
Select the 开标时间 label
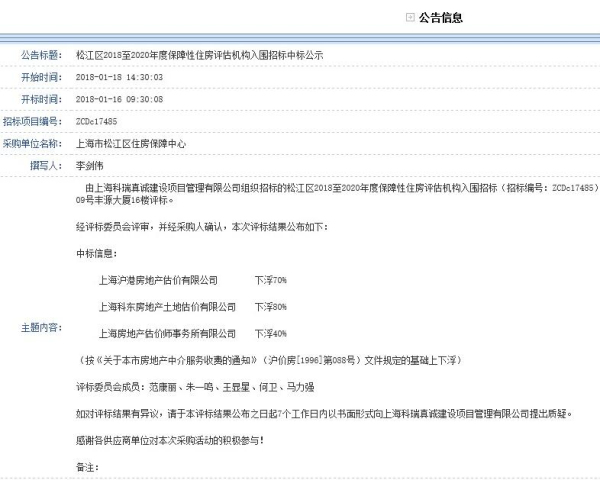coord(41,100)
